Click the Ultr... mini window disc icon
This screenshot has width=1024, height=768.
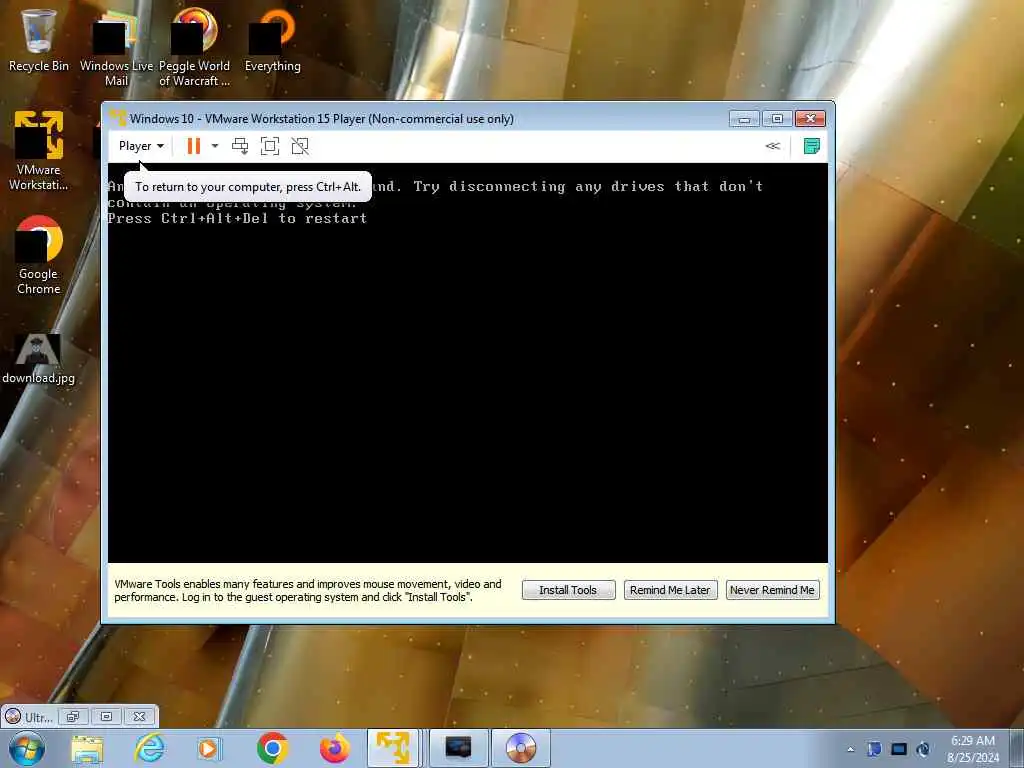click(13, 716)
